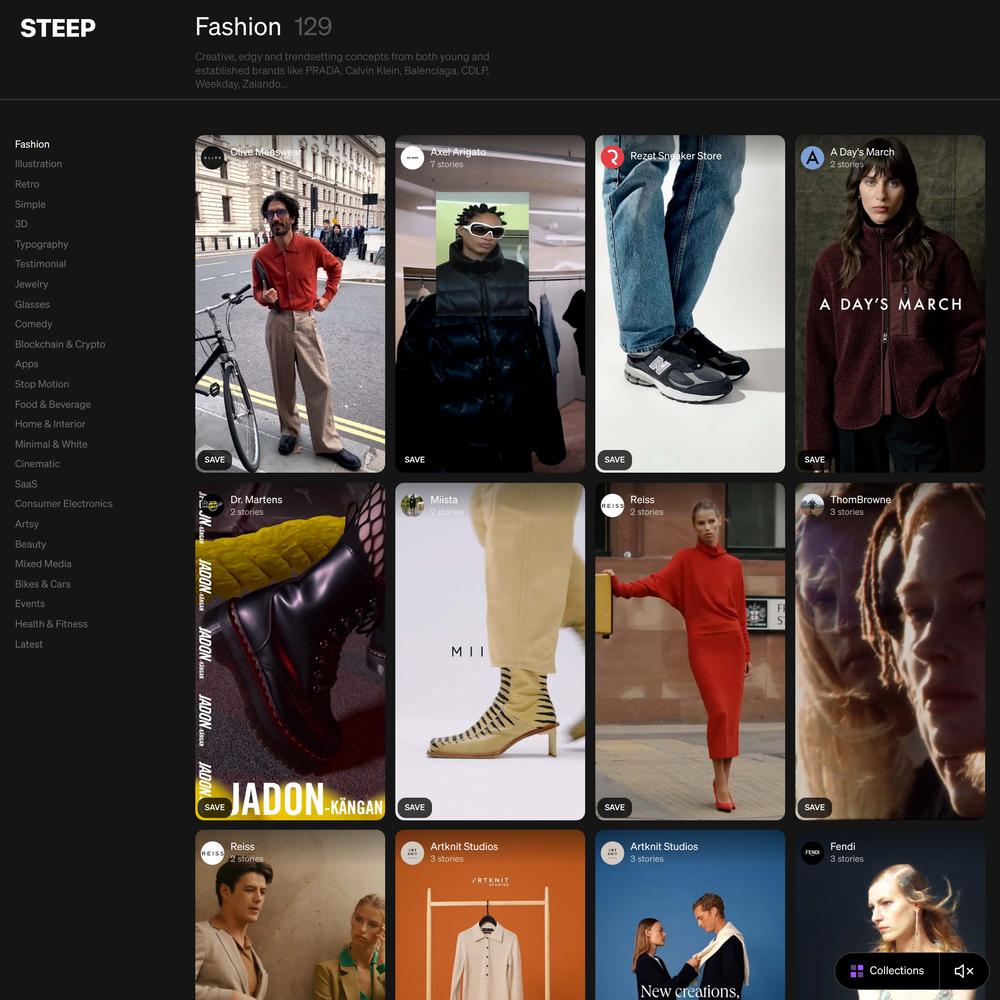Click the "Fashion" page heading

(238, 27)
